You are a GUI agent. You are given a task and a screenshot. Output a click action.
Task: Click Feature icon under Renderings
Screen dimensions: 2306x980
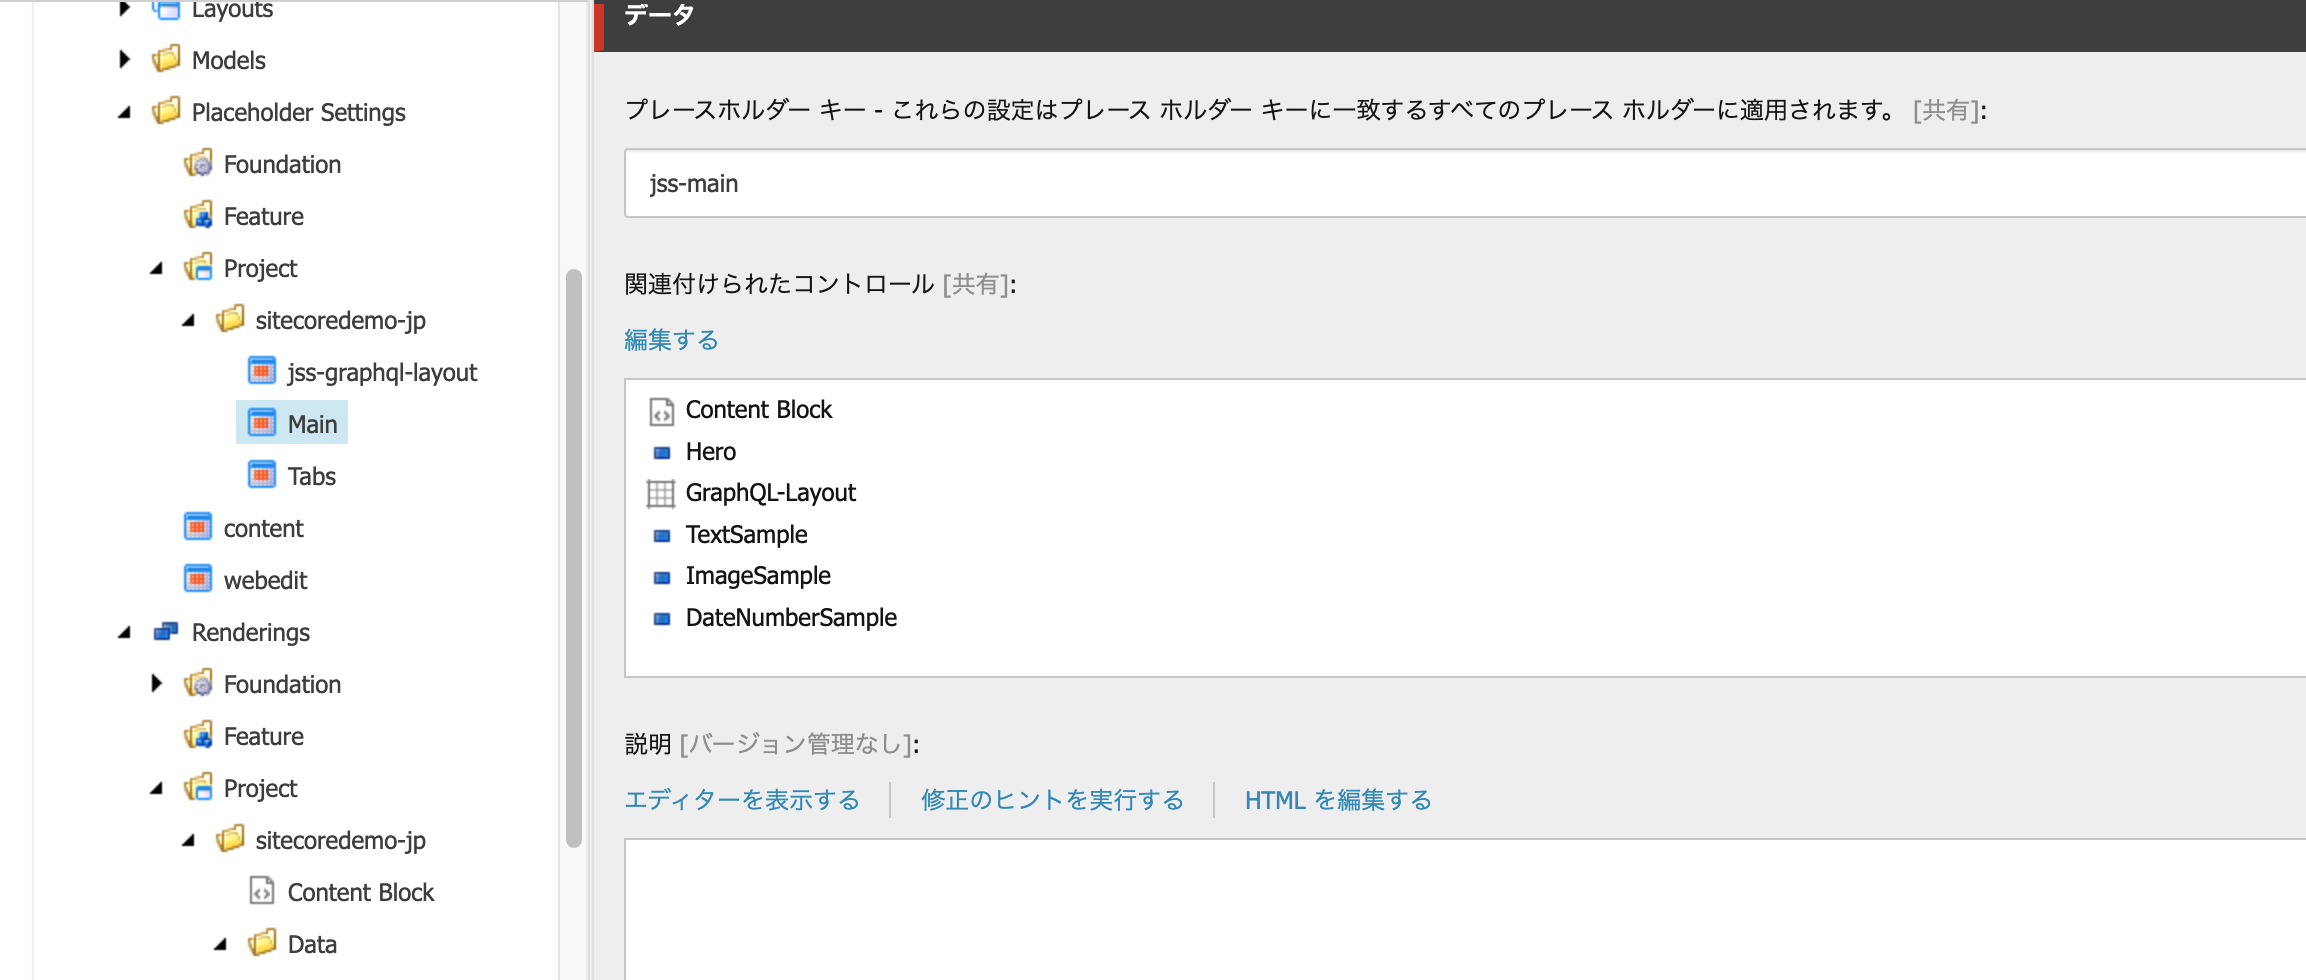pyautogui.click(x=198, y=735)
